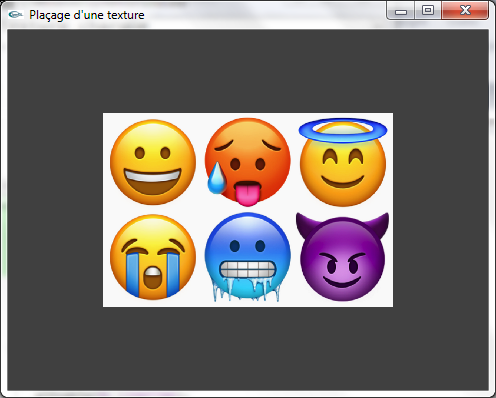Maximize the Plaçage d'une texture window
Image resolution: width=496 pixels, height=398 pixels.
coord(428,11)
